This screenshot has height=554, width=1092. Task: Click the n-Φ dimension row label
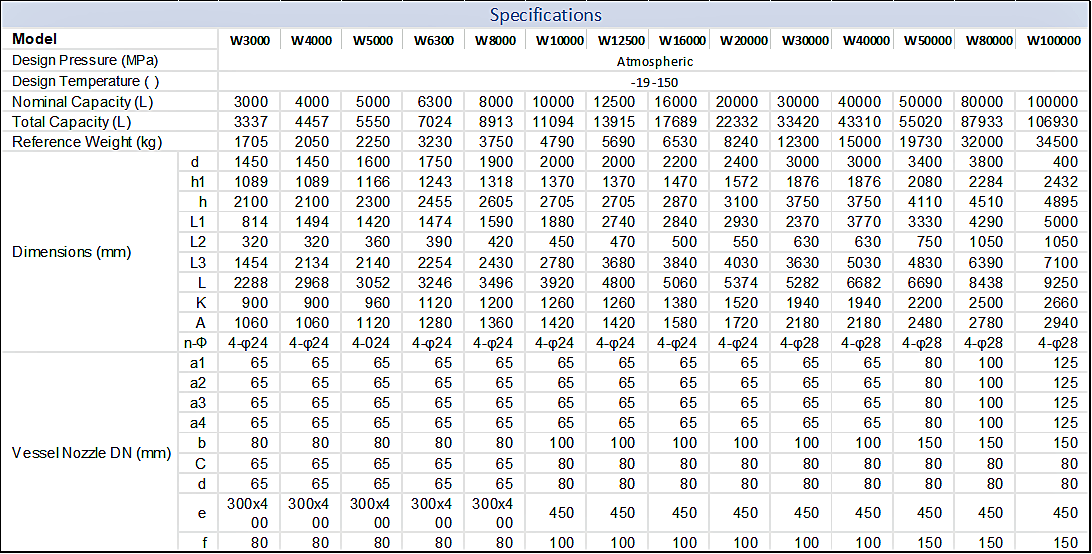pos(194,343)
